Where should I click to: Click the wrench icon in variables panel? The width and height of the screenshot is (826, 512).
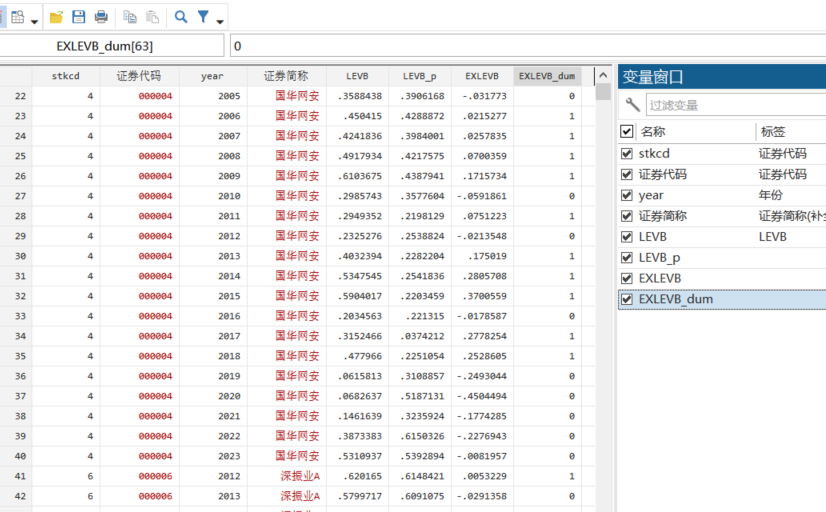click(x=632, y=105)
